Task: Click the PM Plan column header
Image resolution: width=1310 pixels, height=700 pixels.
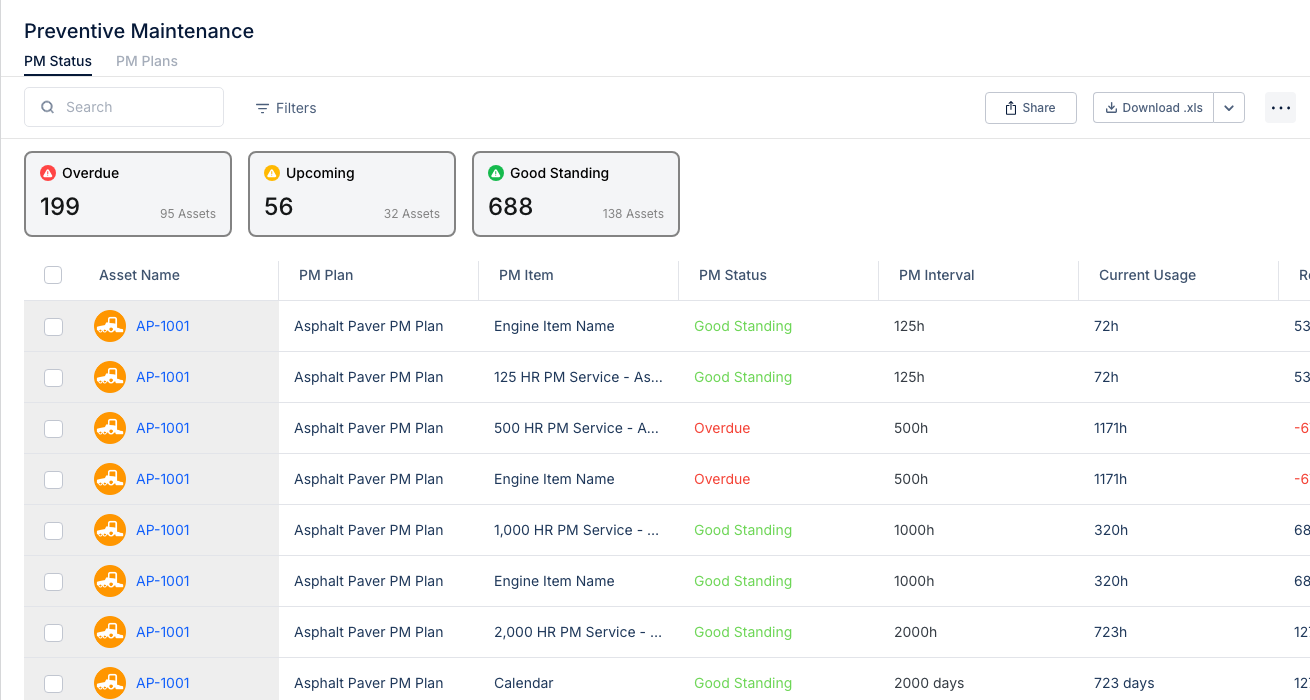Action: coord(326,275)
